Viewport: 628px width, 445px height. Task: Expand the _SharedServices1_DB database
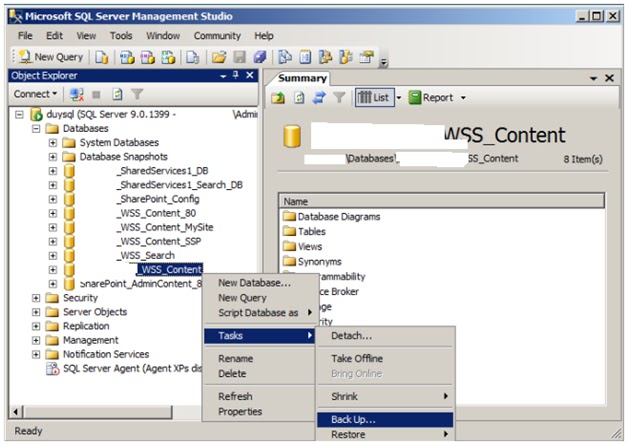(x=52, y=171)
